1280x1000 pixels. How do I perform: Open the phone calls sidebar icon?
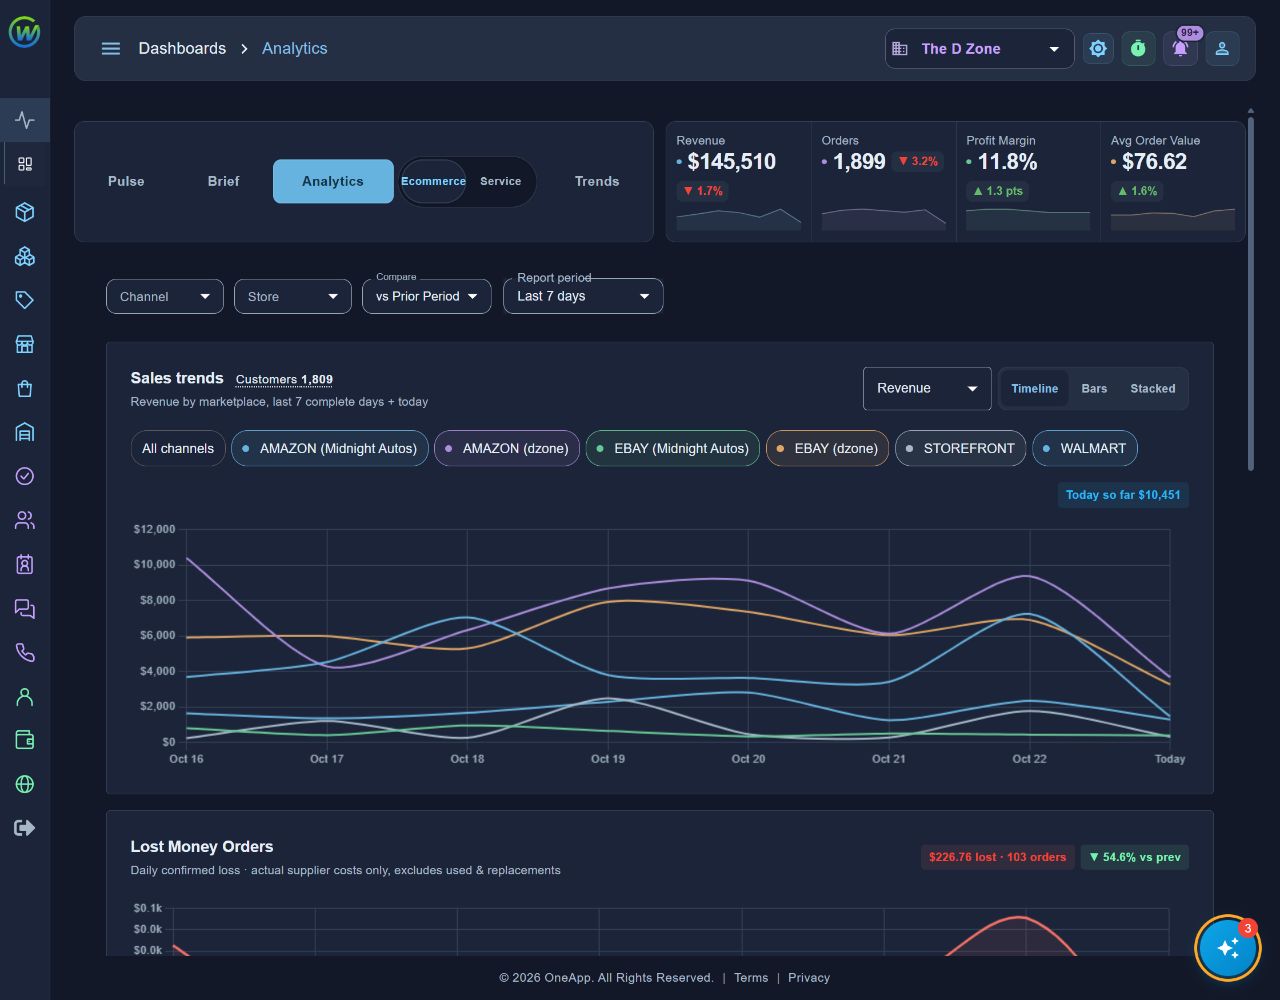[25, 652]
